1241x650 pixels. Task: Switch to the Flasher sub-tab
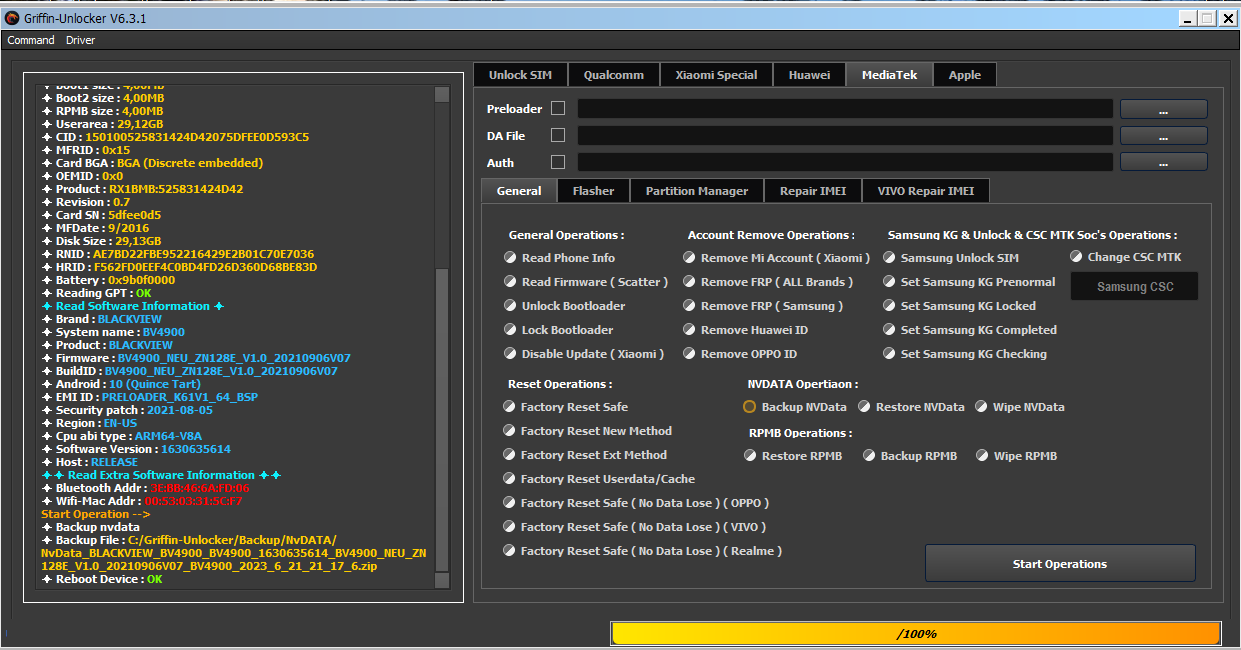coord(593,191)
